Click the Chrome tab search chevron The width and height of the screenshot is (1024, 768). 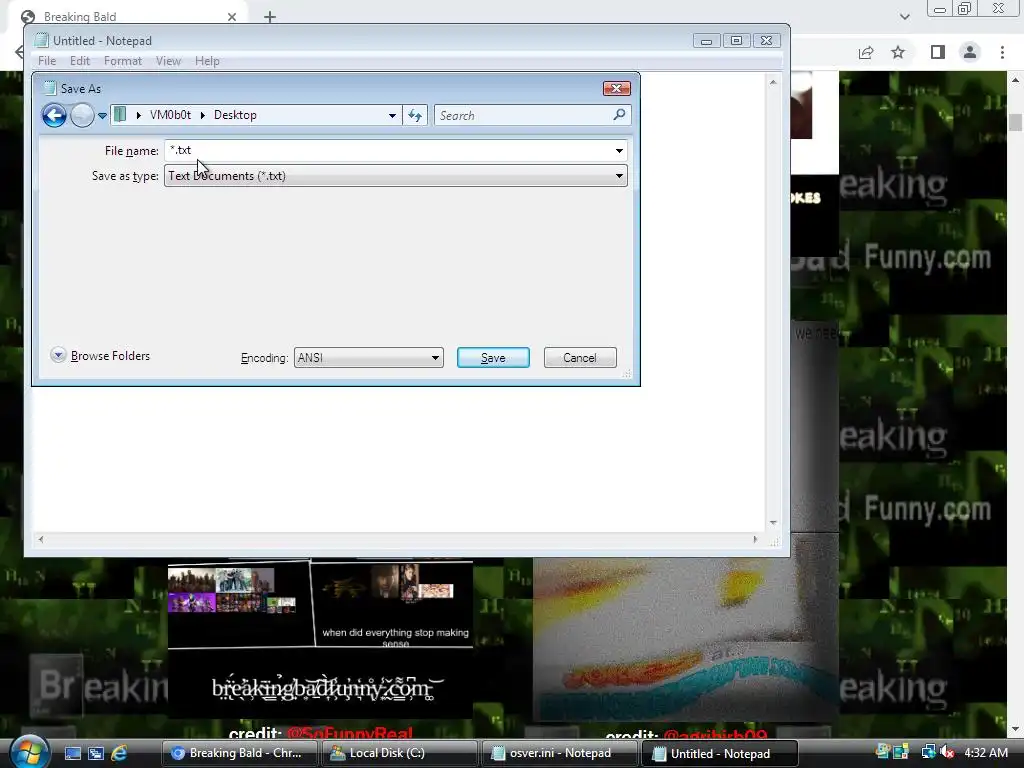click(904, 16)
